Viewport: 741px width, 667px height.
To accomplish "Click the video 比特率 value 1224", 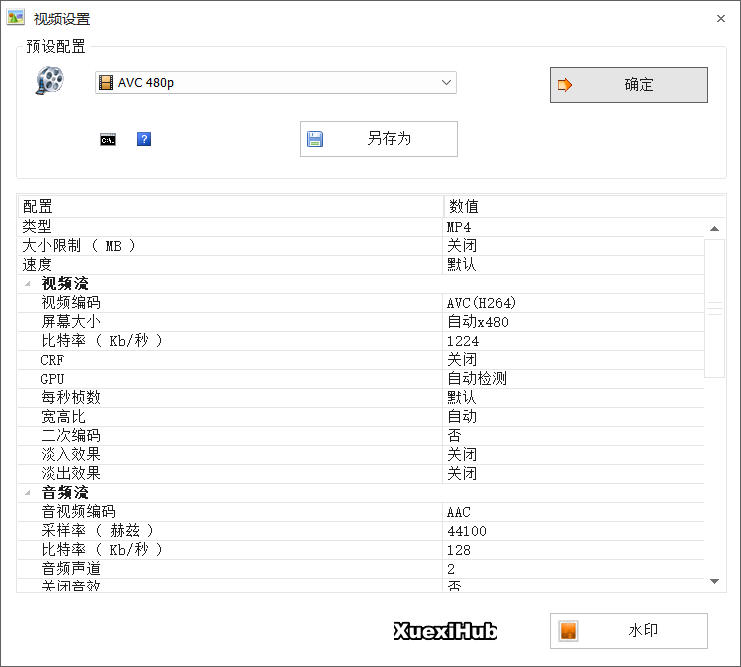I will pos(462,341).
